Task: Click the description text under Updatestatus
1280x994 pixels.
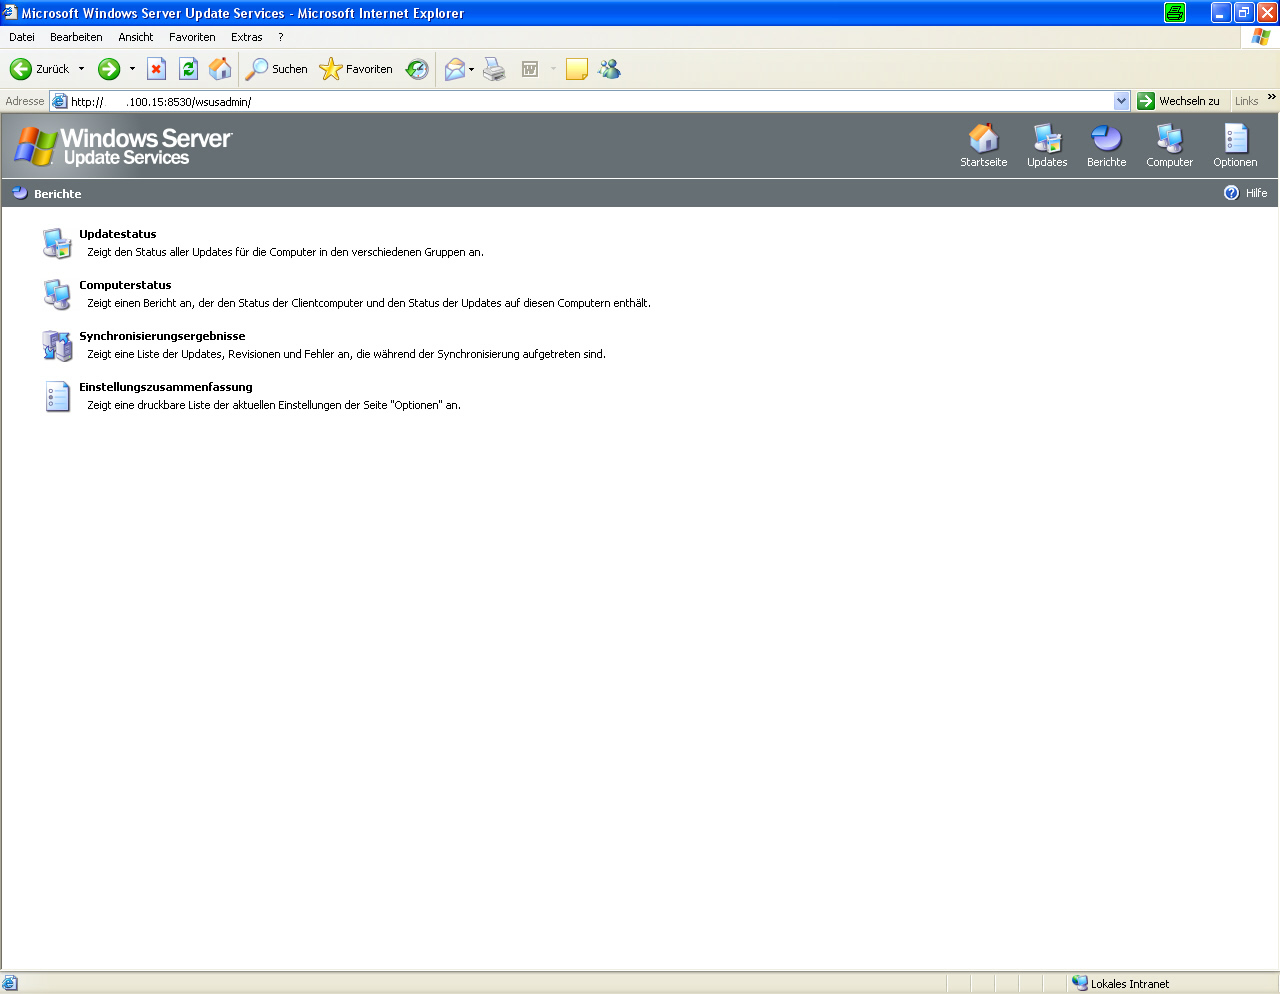Action: [x=285, y=252]
